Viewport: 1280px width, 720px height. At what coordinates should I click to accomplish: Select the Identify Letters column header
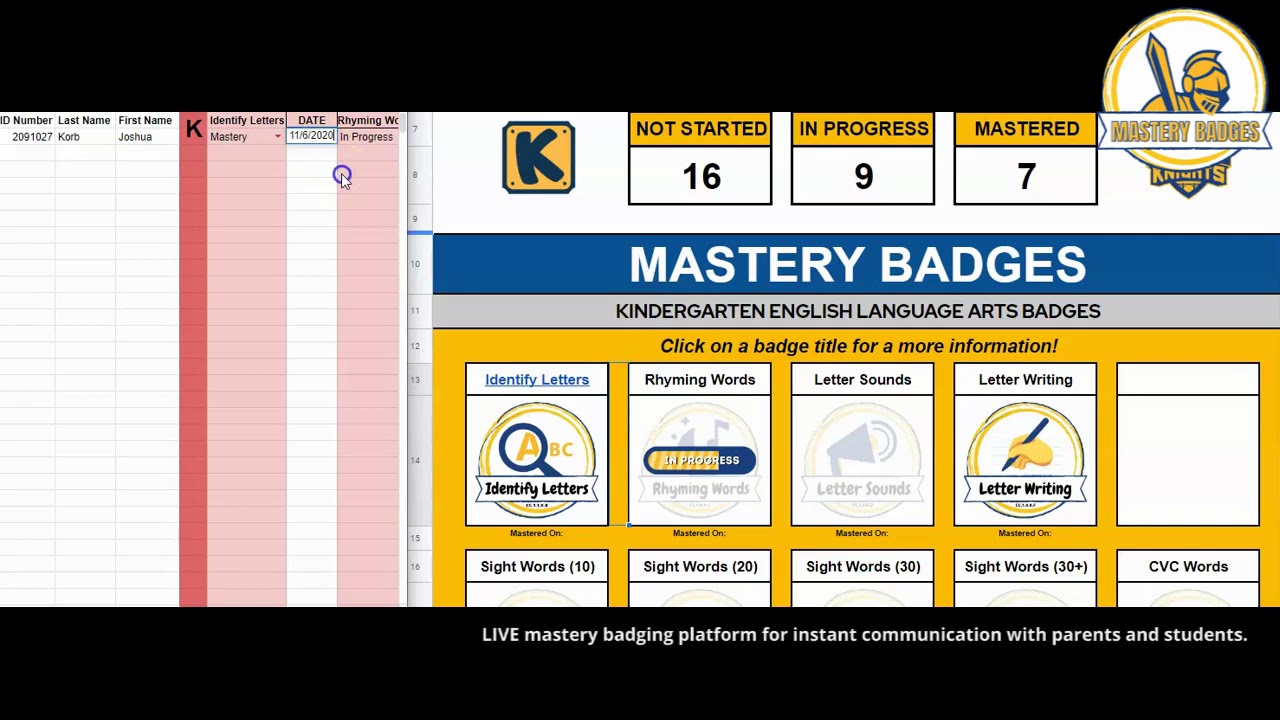(x=247, y=121)
